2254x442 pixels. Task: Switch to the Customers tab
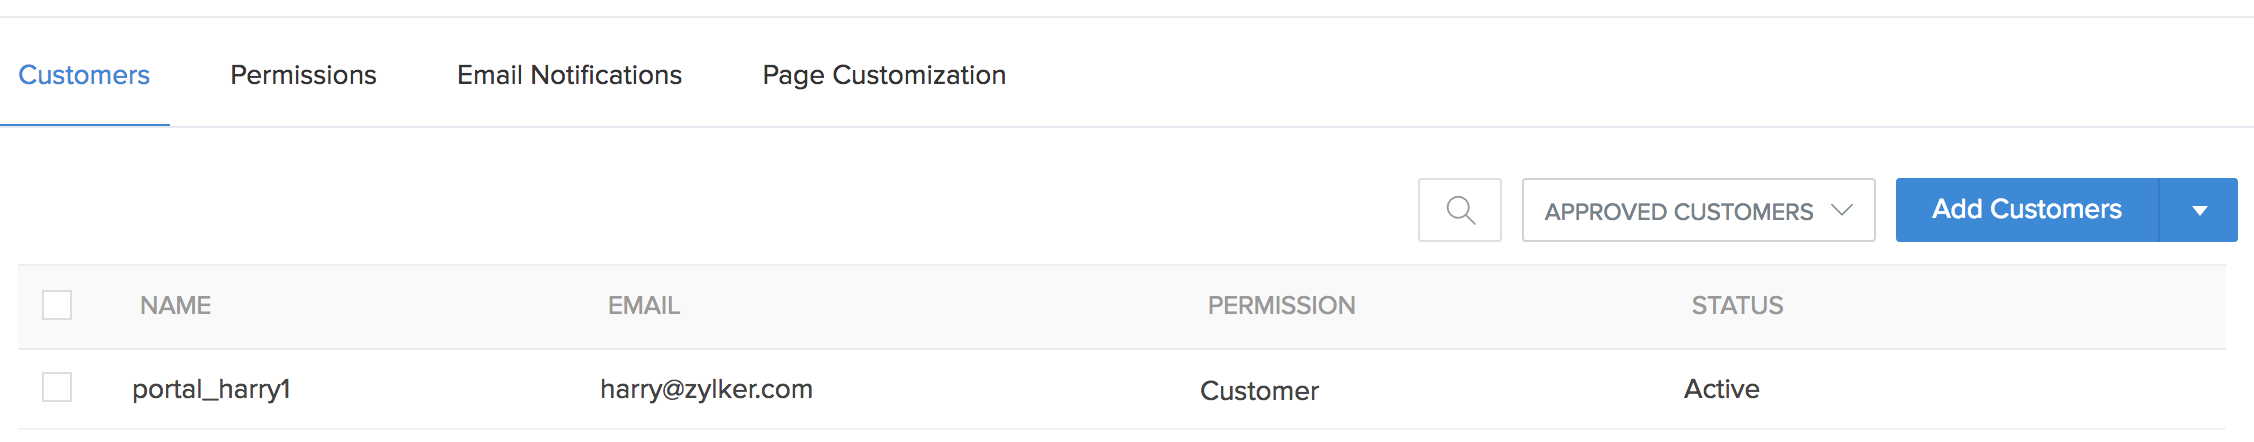84,75
